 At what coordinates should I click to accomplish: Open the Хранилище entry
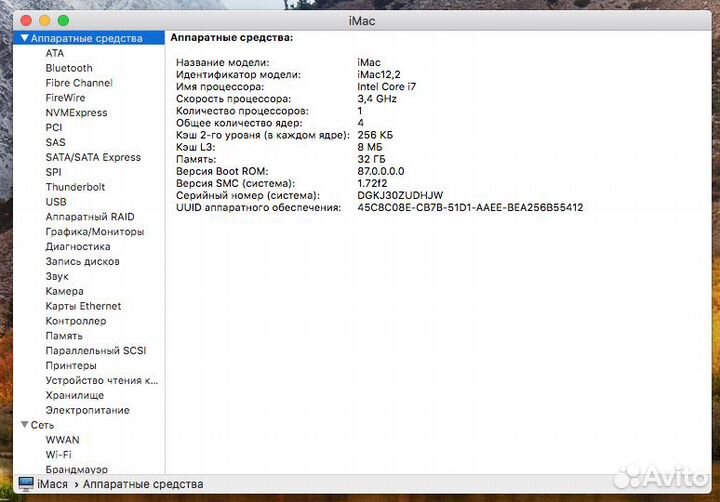pyautogui.click(x=74, y=395)
